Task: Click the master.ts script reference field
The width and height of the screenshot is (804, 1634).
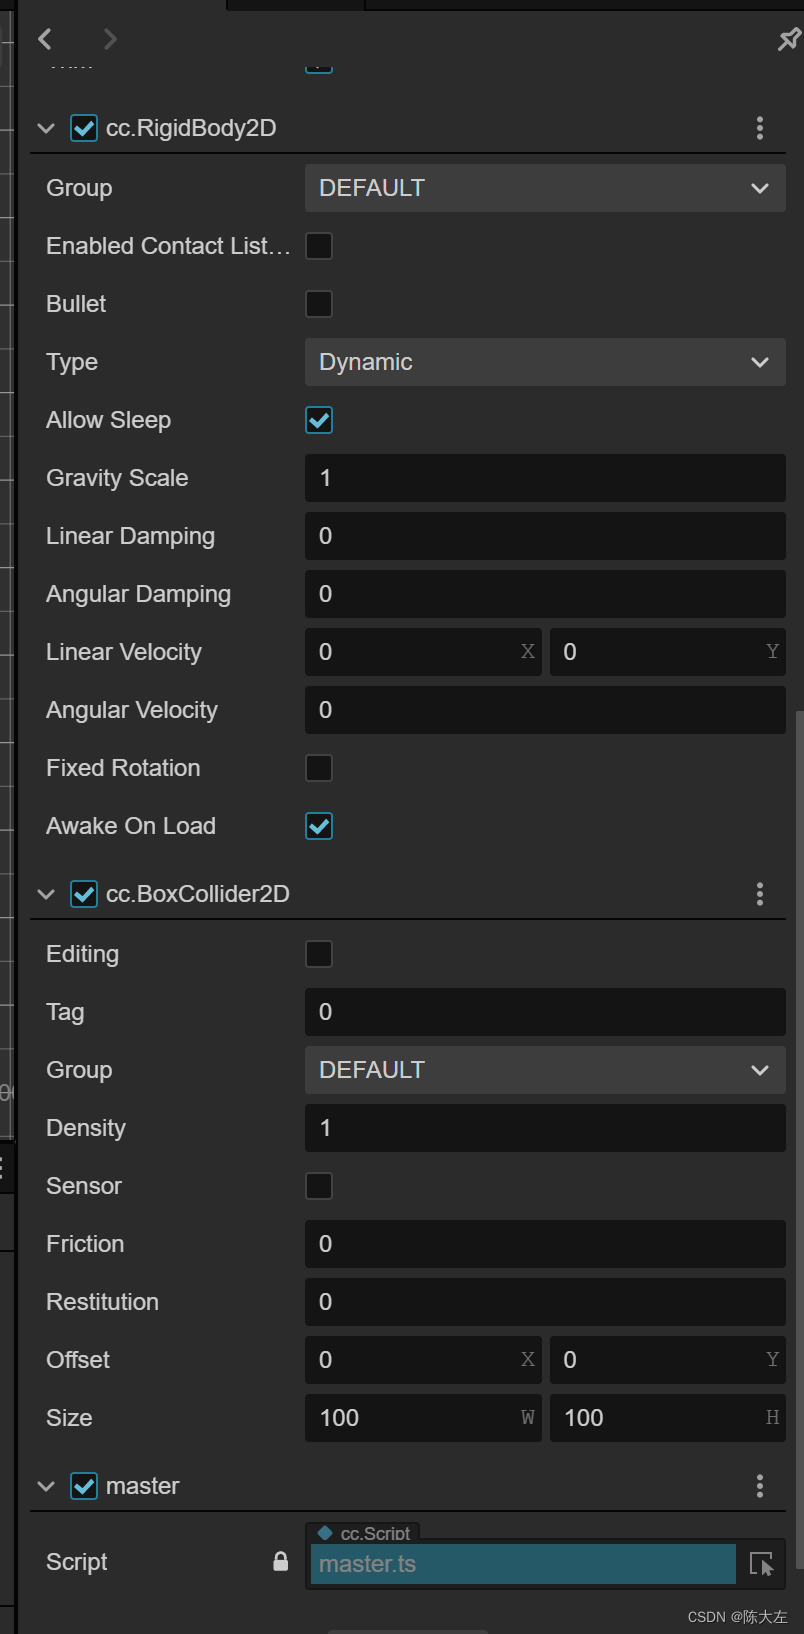Action: 523,1564
